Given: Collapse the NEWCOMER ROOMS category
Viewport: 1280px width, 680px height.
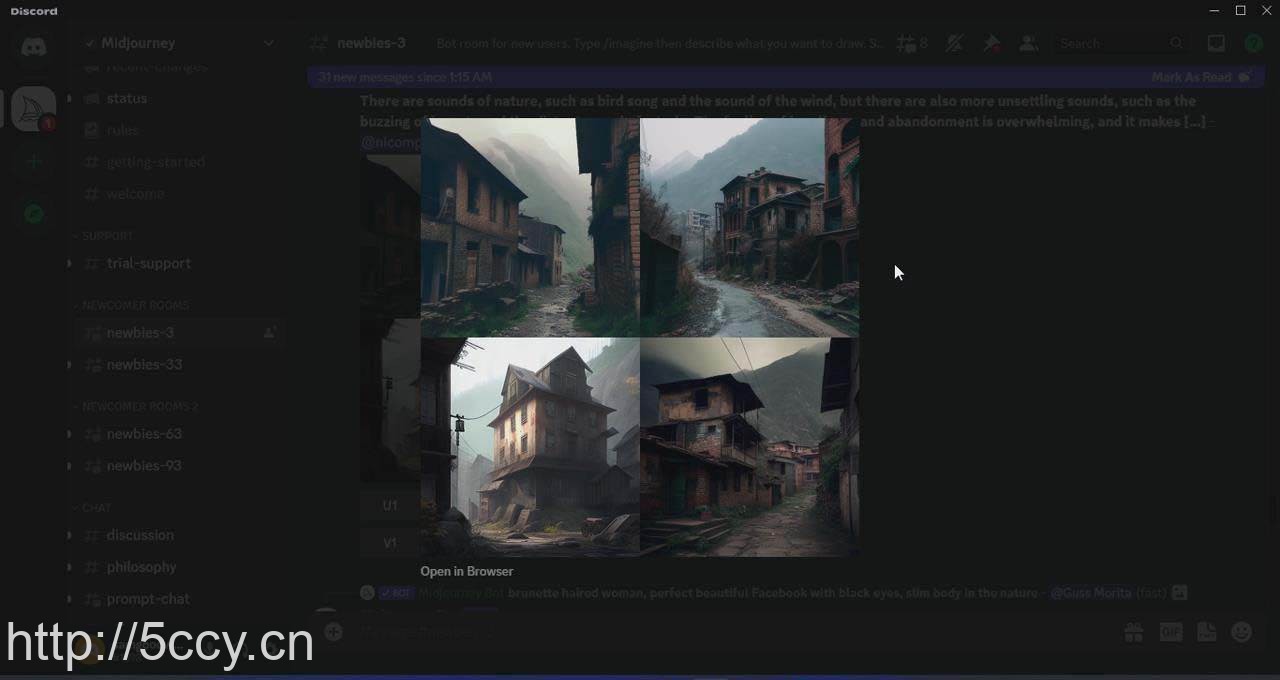Looking at the screenshot, I should pos(134,305).
